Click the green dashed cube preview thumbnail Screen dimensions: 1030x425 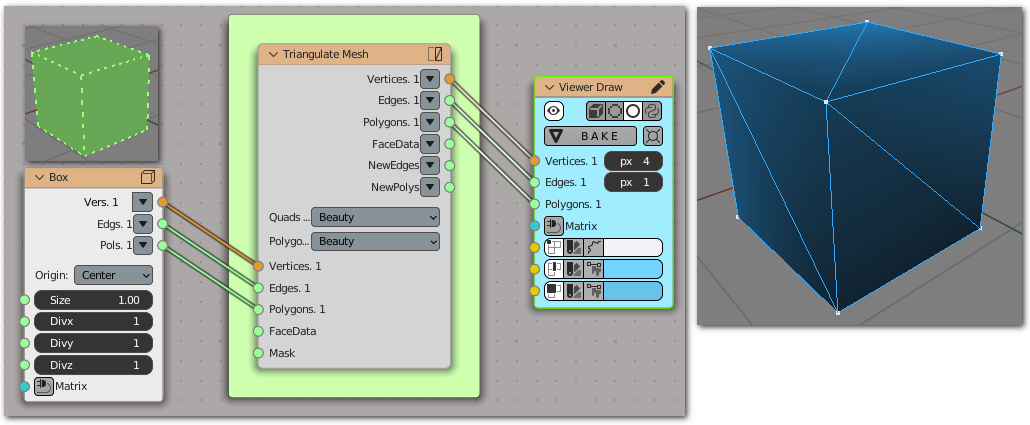[91, 94]
